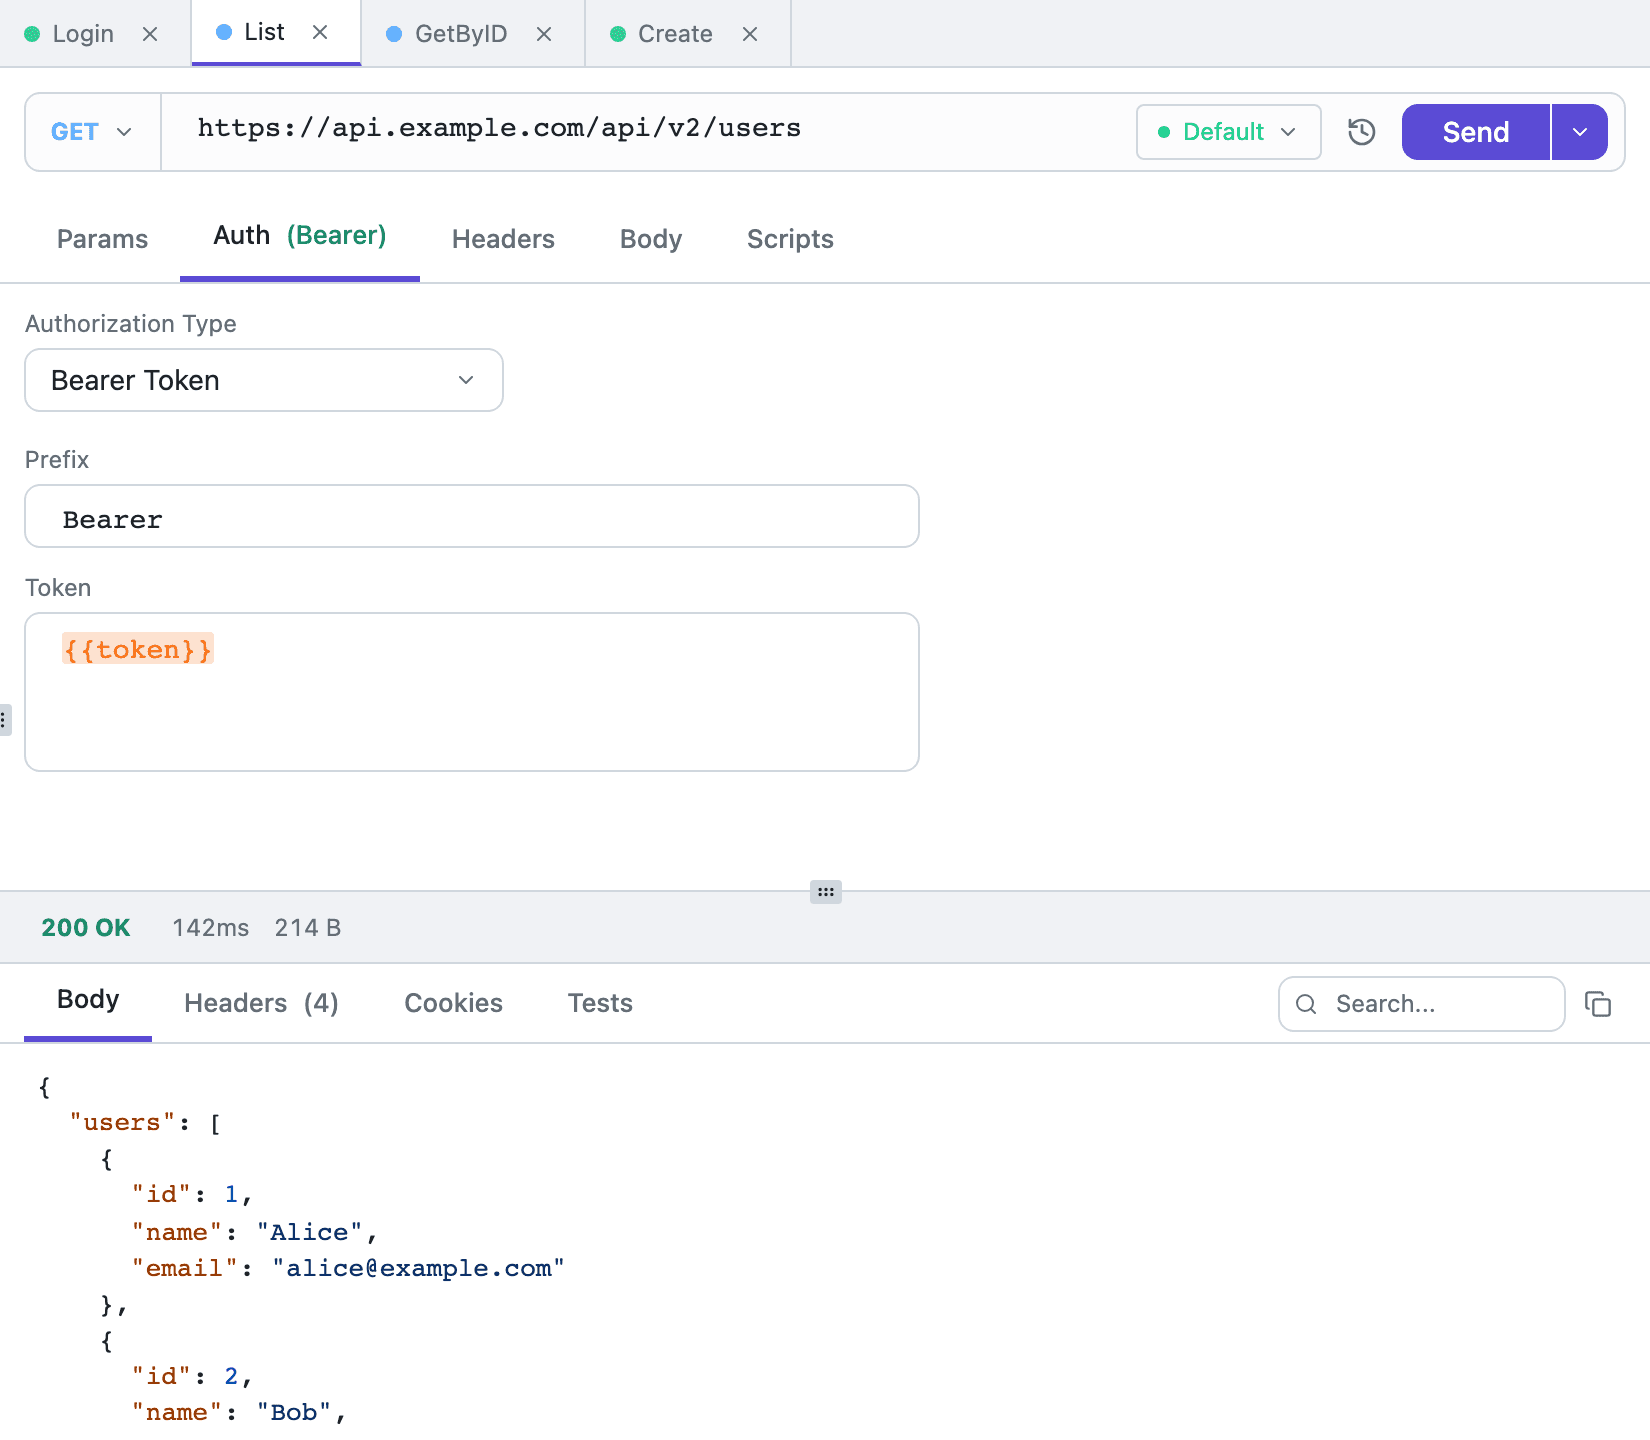Click the "alice@example.com" value
Viewport: 1650px width, 1440px height.
[x=418, y=1269]
